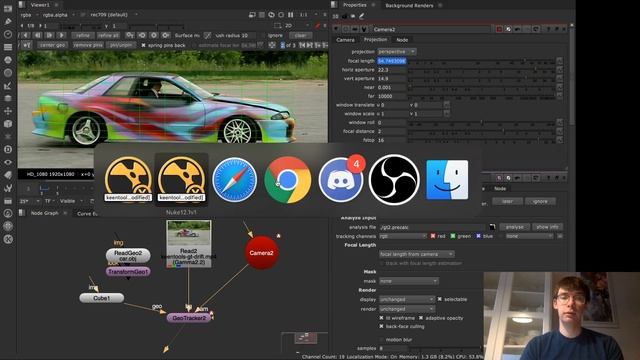Click the focal distance slider track
640x360 pixels.
tap(482, 131)
